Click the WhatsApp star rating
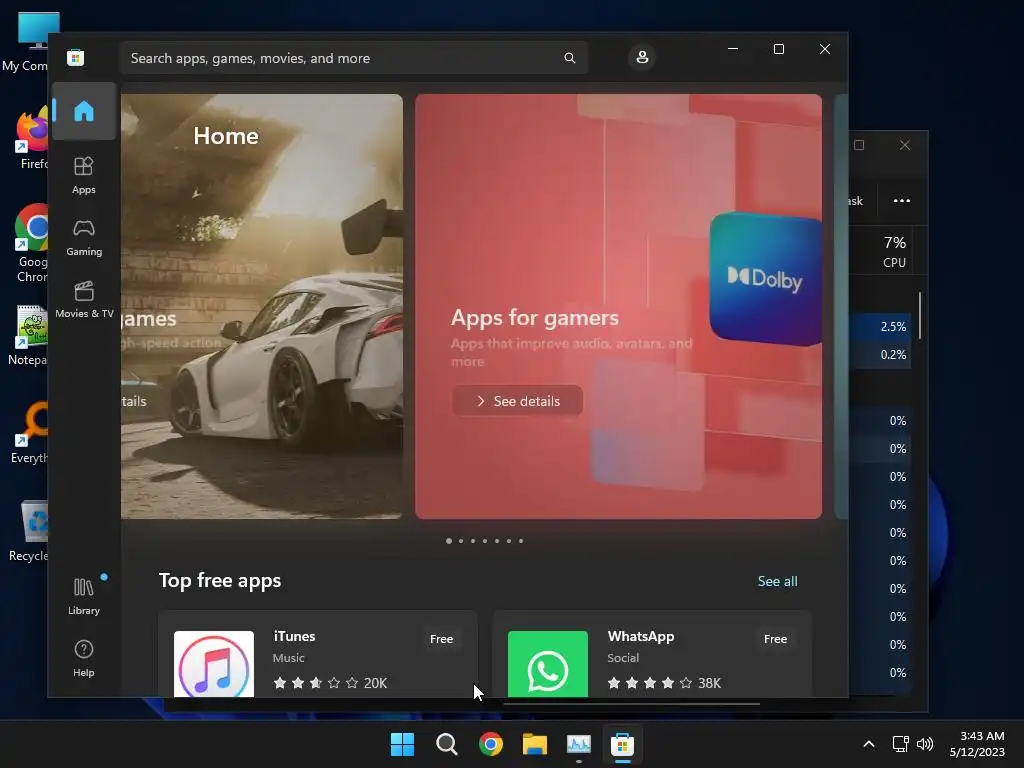 coord(650,683)
